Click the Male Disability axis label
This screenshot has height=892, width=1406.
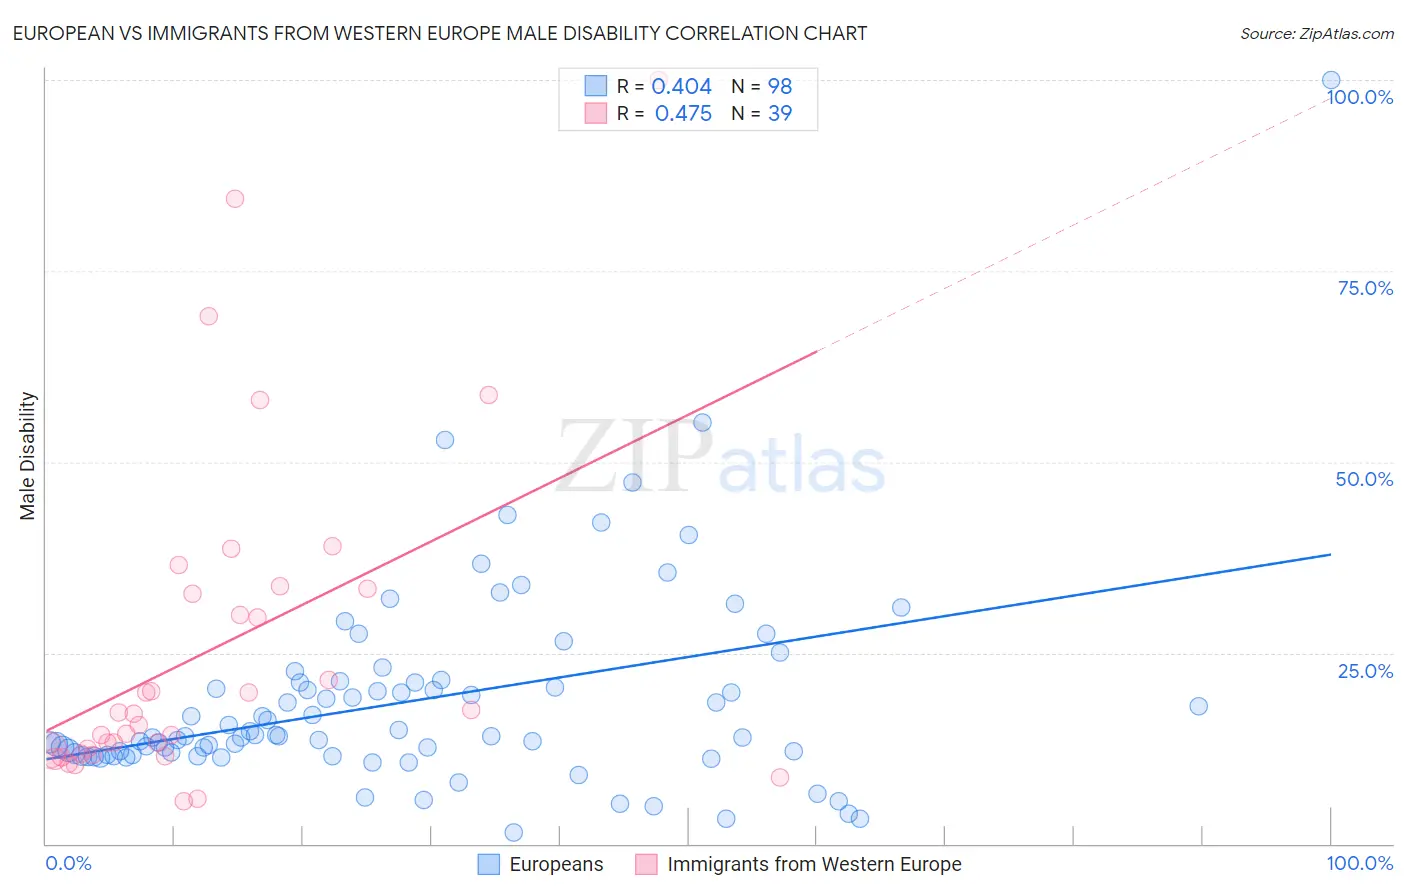pyautogui.click(x=28, y=456)
